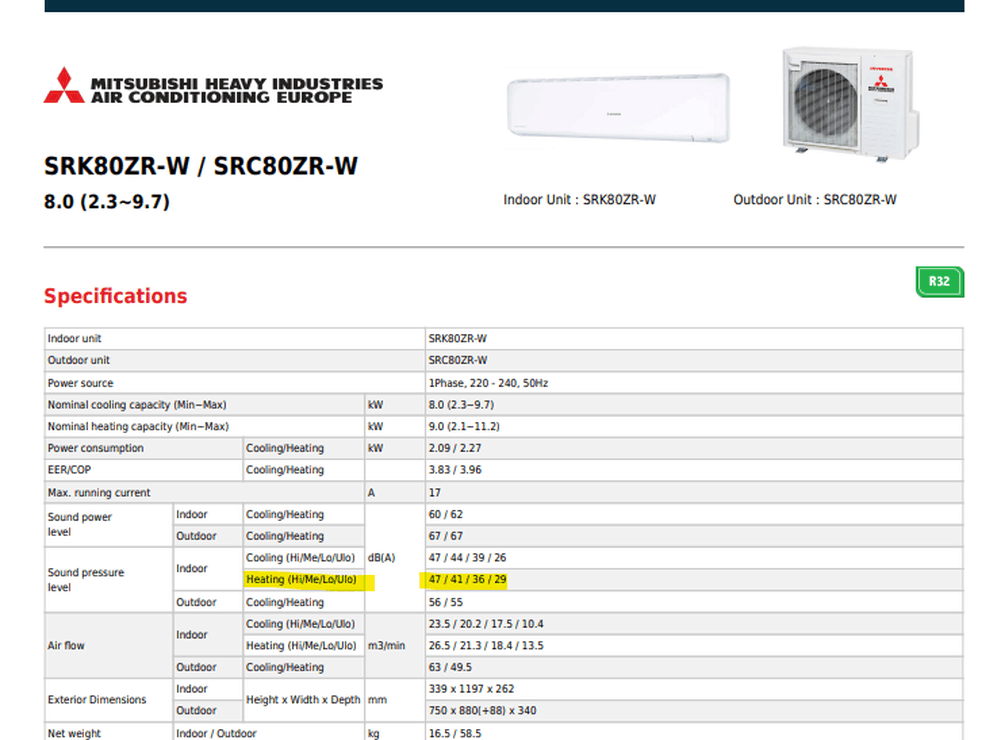Click the "47 / 41 / 36 / 29" heating sound pressure value
This screenshot has height=740, width=1001.
467,580
